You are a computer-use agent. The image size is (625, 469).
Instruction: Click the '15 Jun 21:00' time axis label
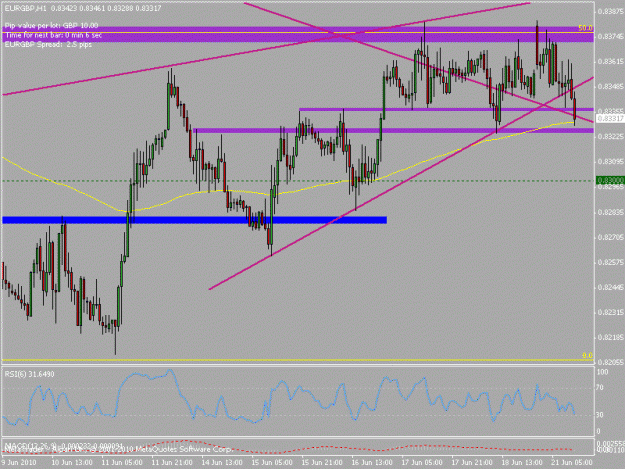[322, 462]
